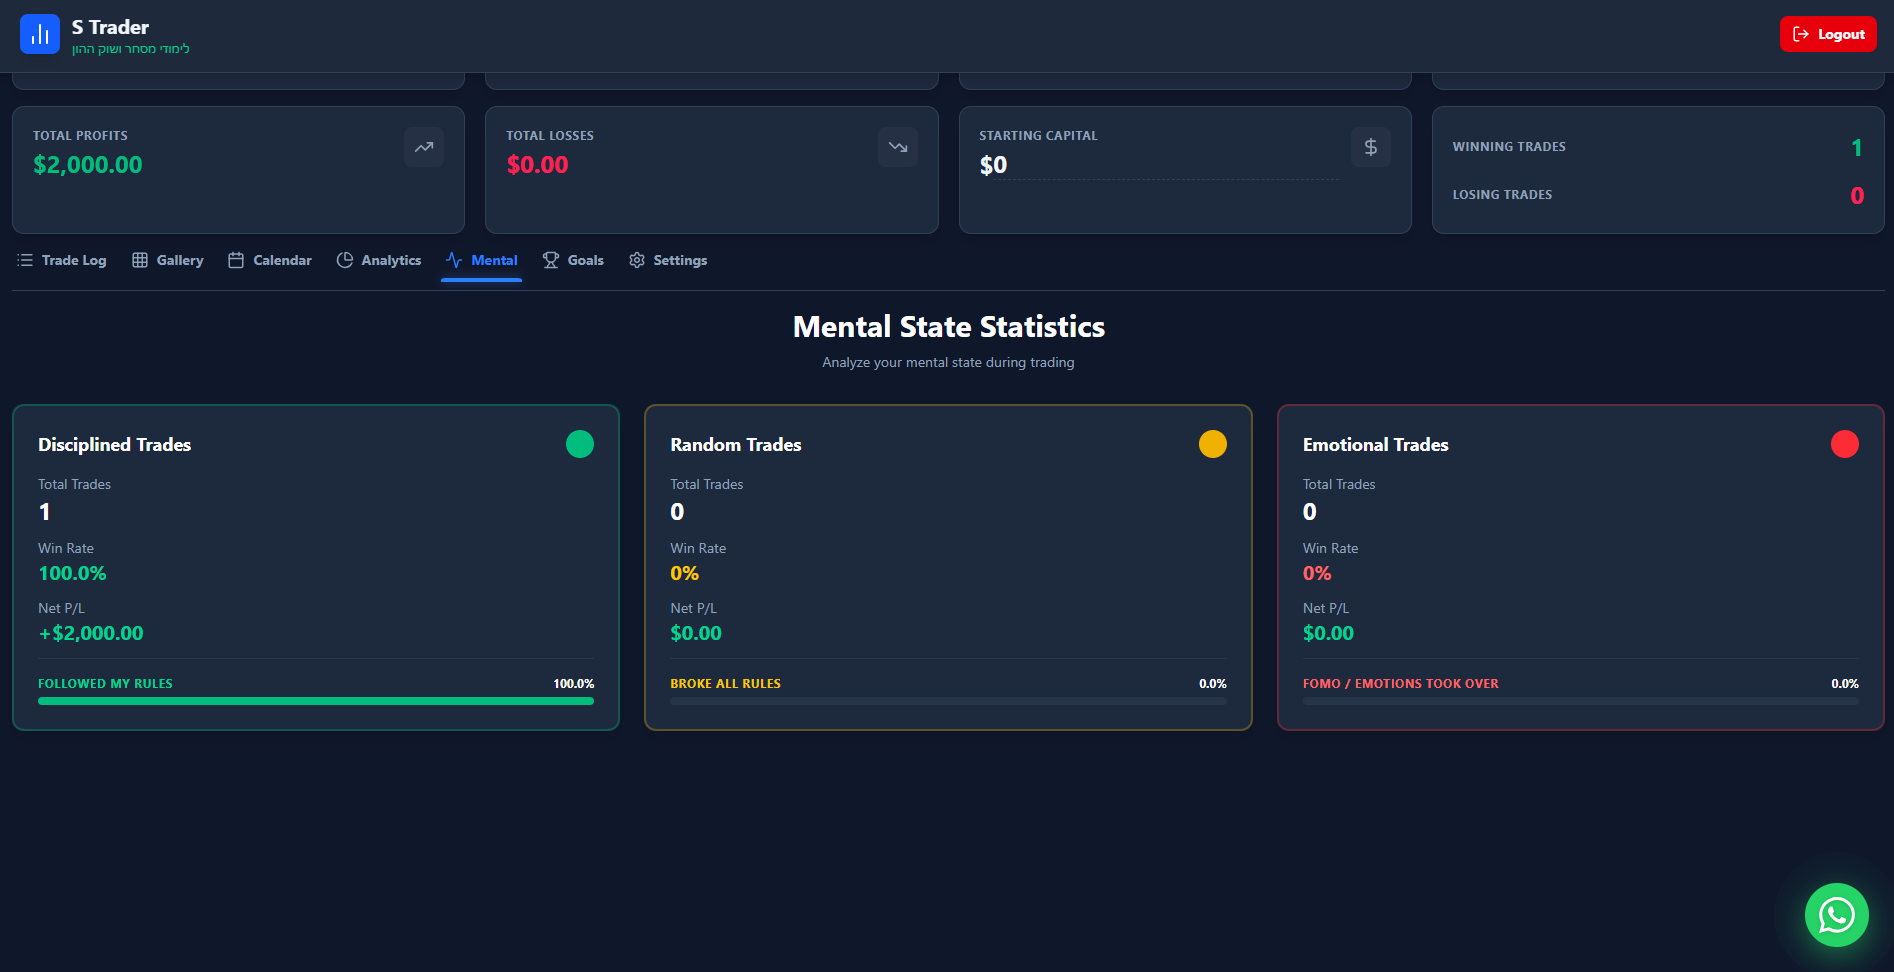Click the Losing Trades count 0
The image size is (1894, 972).
[1857, 196]
